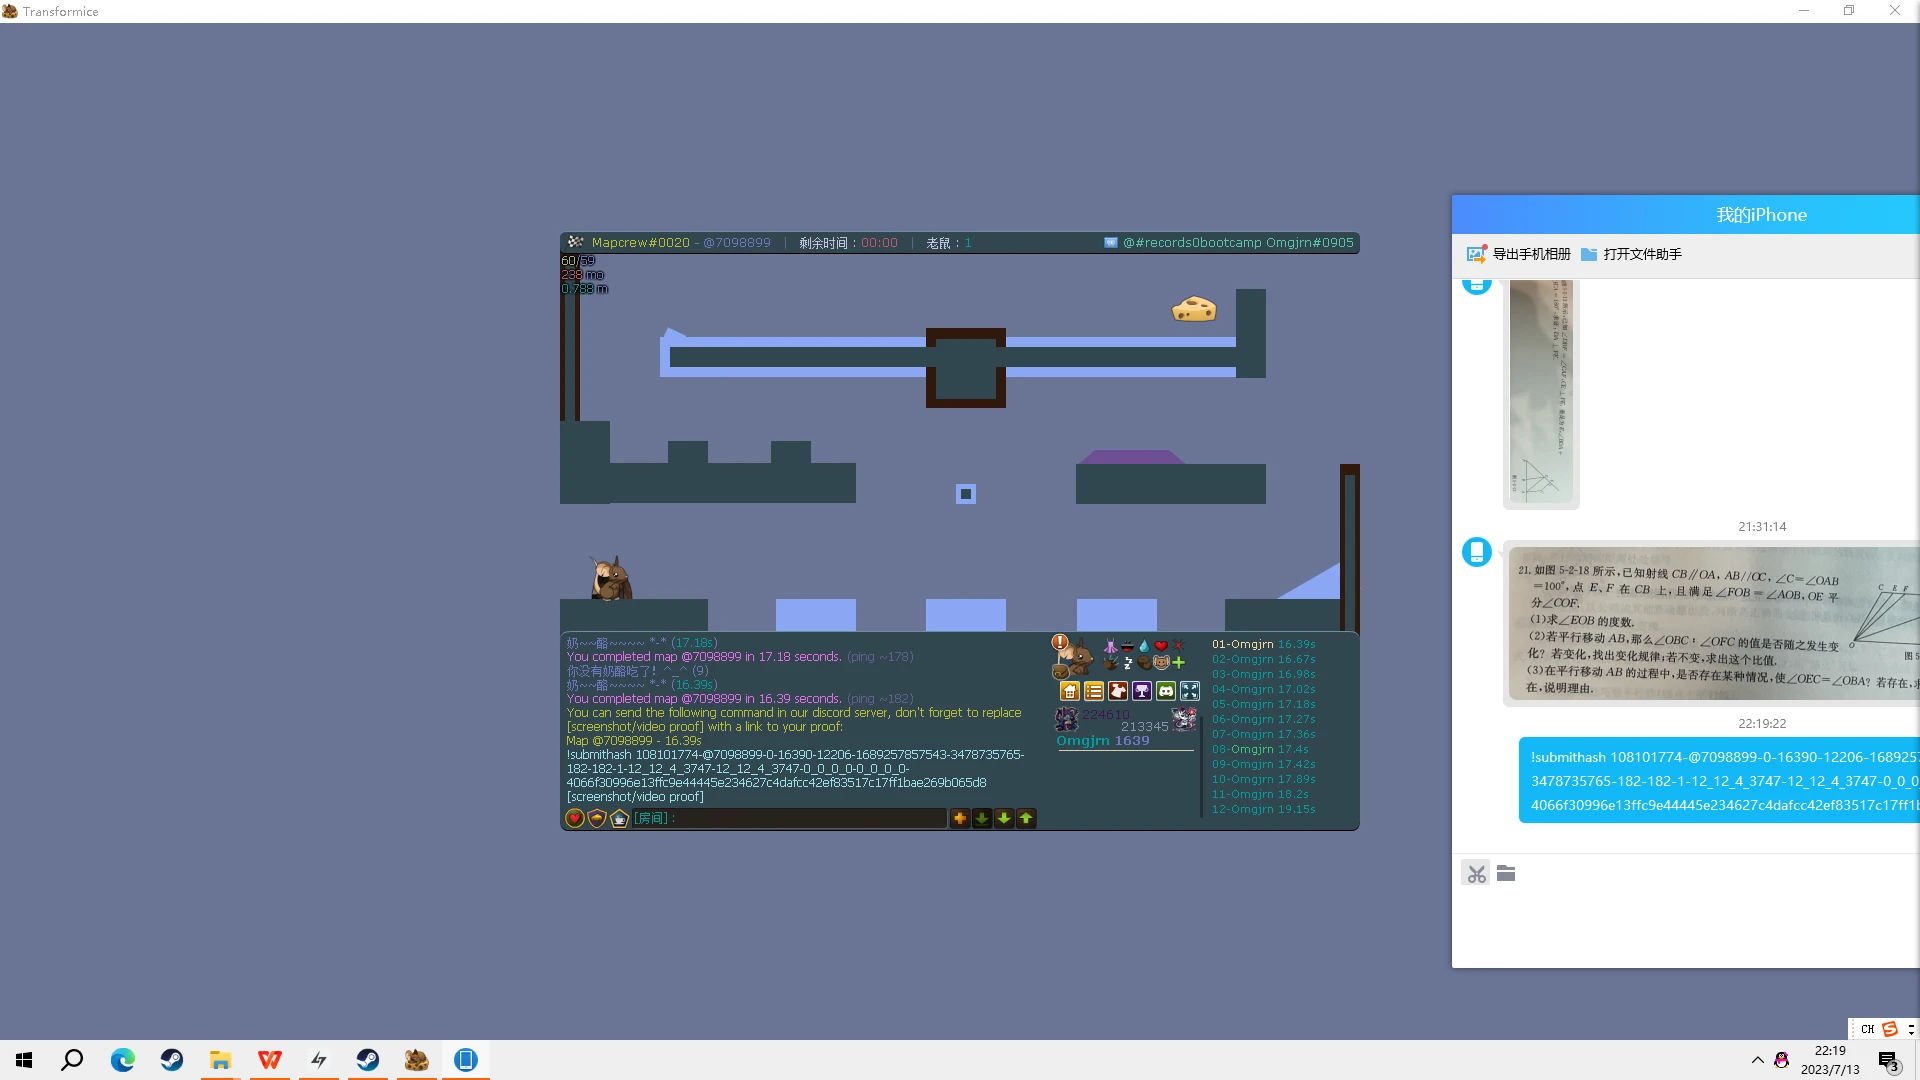Viewport: 1920px width, 1080px height.
Task: Click the room name @#records0bootcamp in header
Action: tap(1193, 243)
